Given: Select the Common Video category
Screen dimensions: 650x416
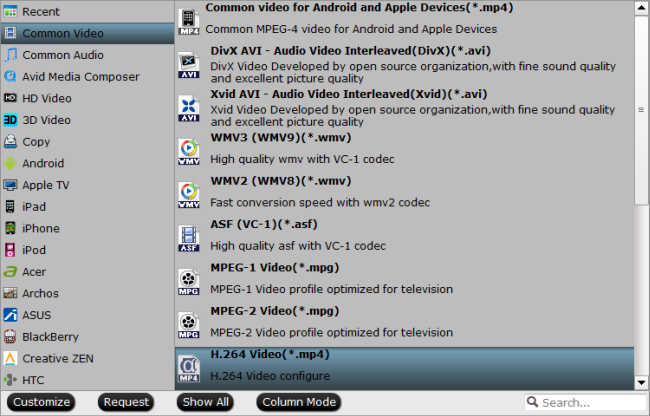Looking at the screenshot, I should tap(87, 33).
